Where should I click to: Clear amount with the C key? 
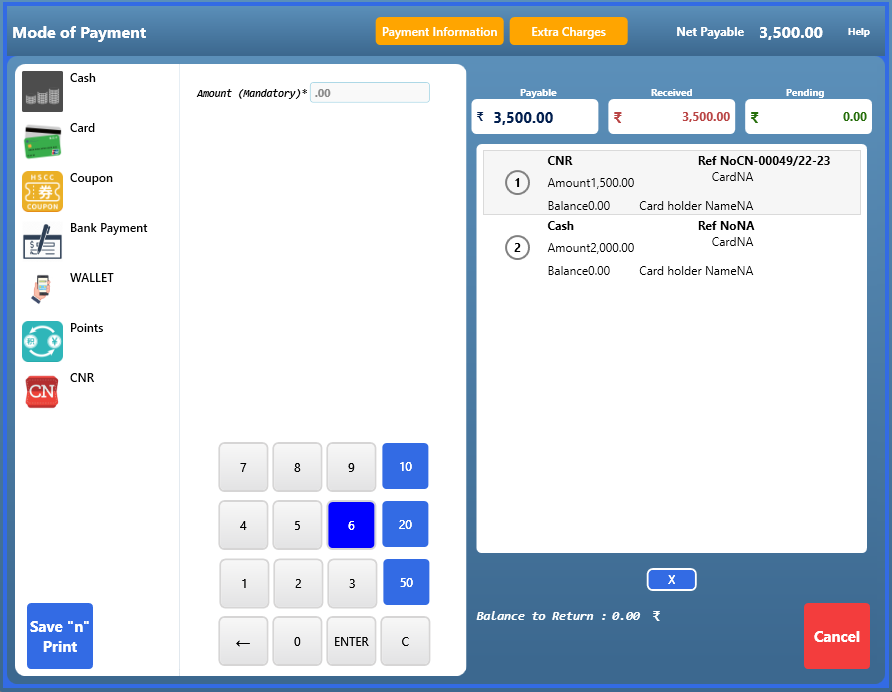tap(405, 641)
